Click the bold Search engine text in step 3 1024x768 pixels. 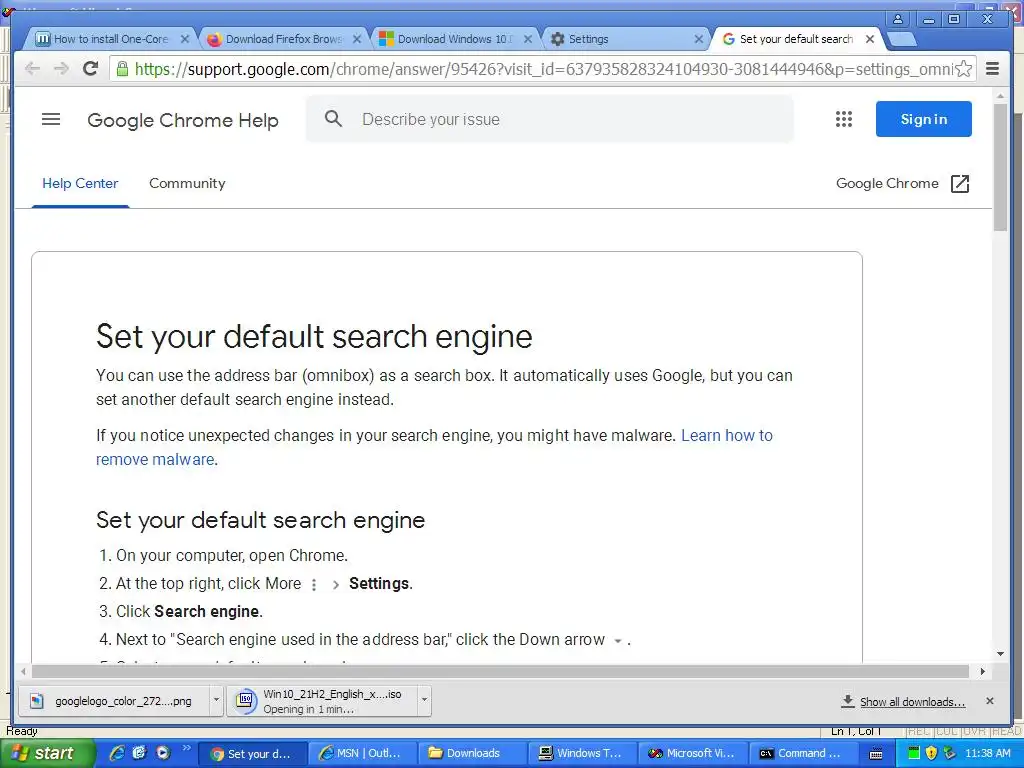pyautogui.click(x=207, y=611)
